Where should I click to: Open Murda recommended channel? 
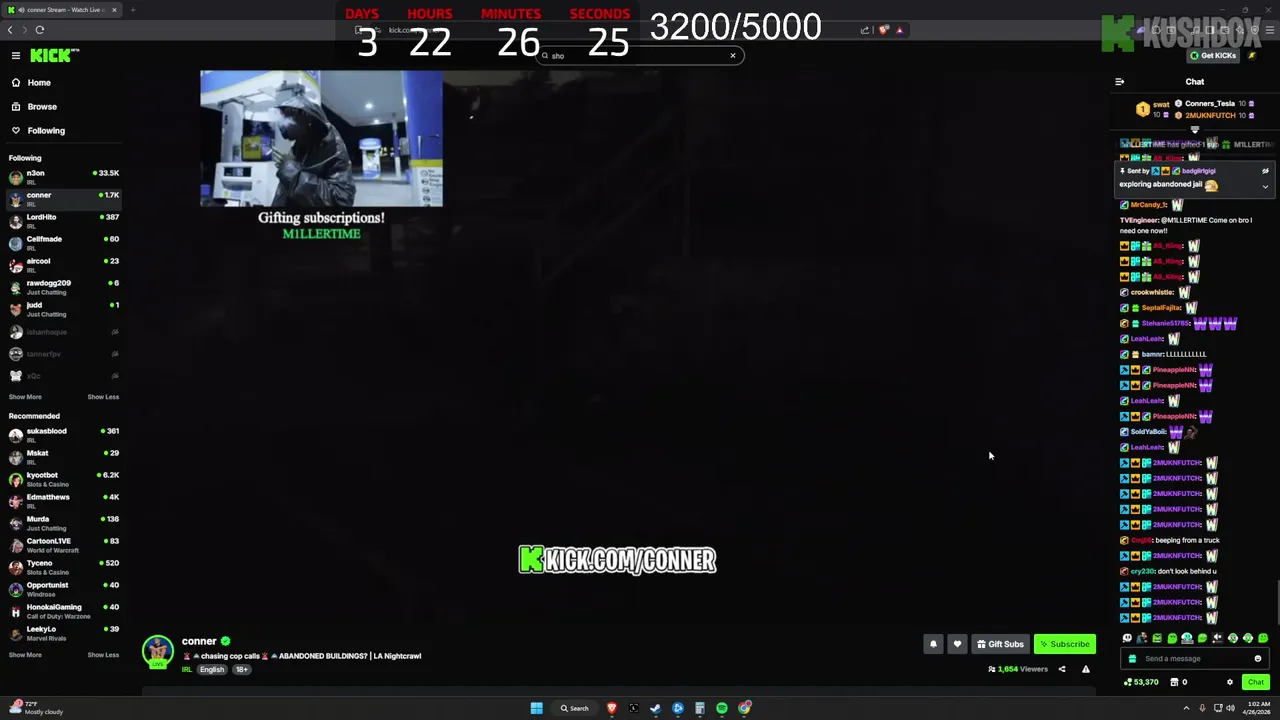(x=64, y=522)
